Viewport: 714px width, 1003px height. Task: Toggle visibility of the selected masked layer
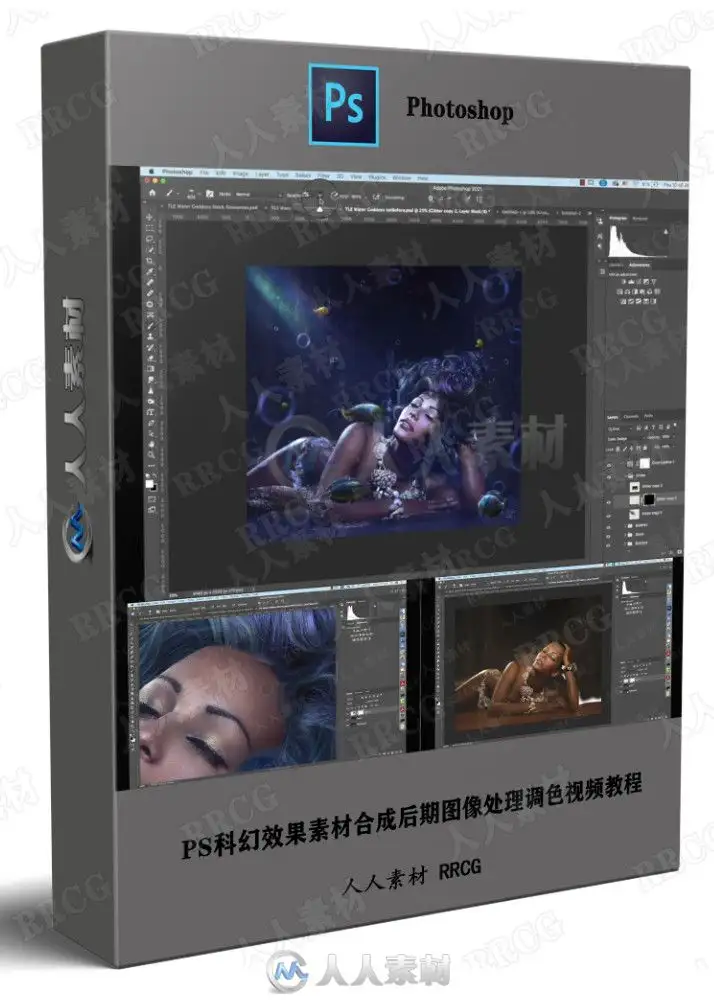pos(608,502)
